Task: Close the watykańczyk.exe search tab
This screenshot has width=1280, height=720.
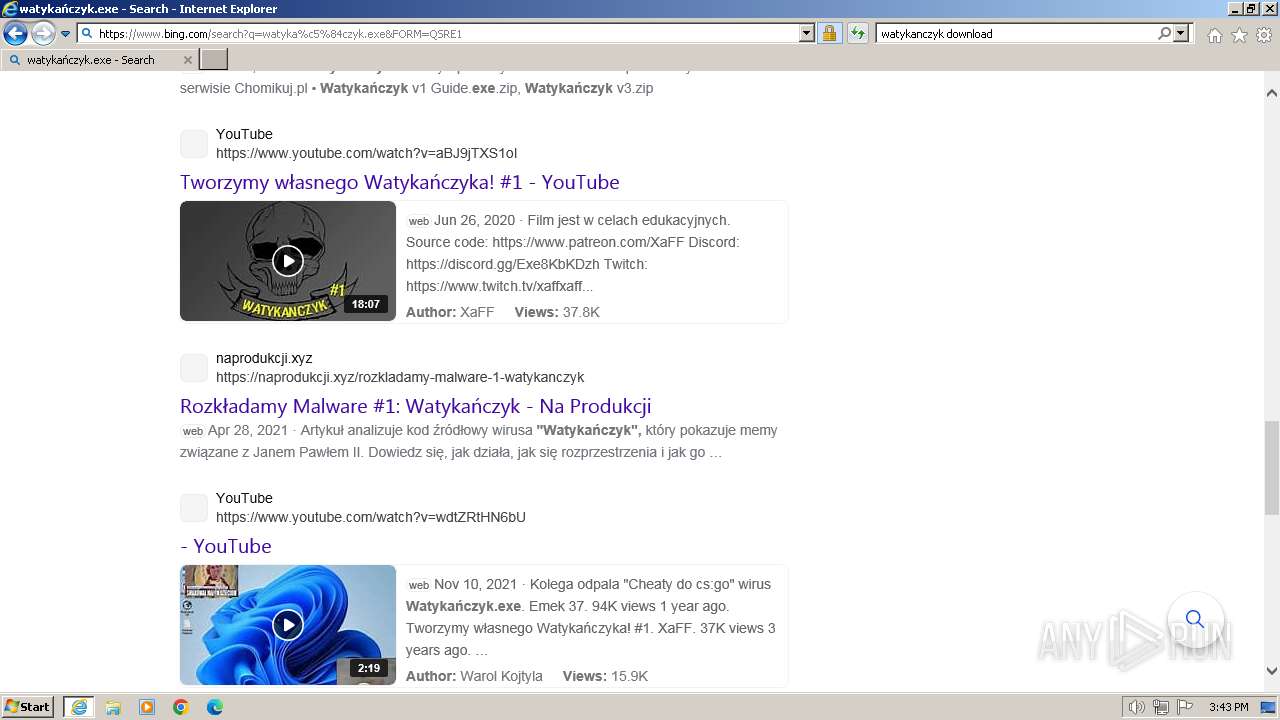Action: click(188, 60)
